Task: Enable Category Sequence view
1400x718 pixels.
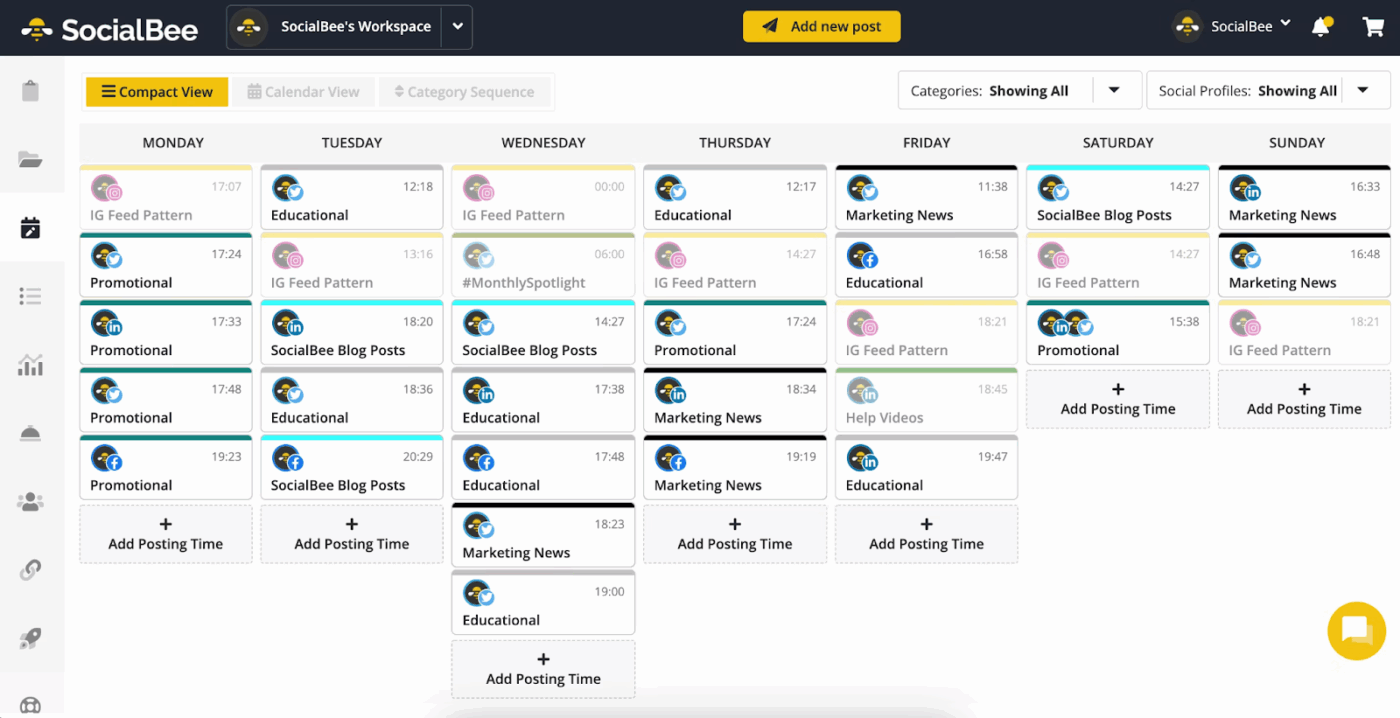Action: click(465, 91)
